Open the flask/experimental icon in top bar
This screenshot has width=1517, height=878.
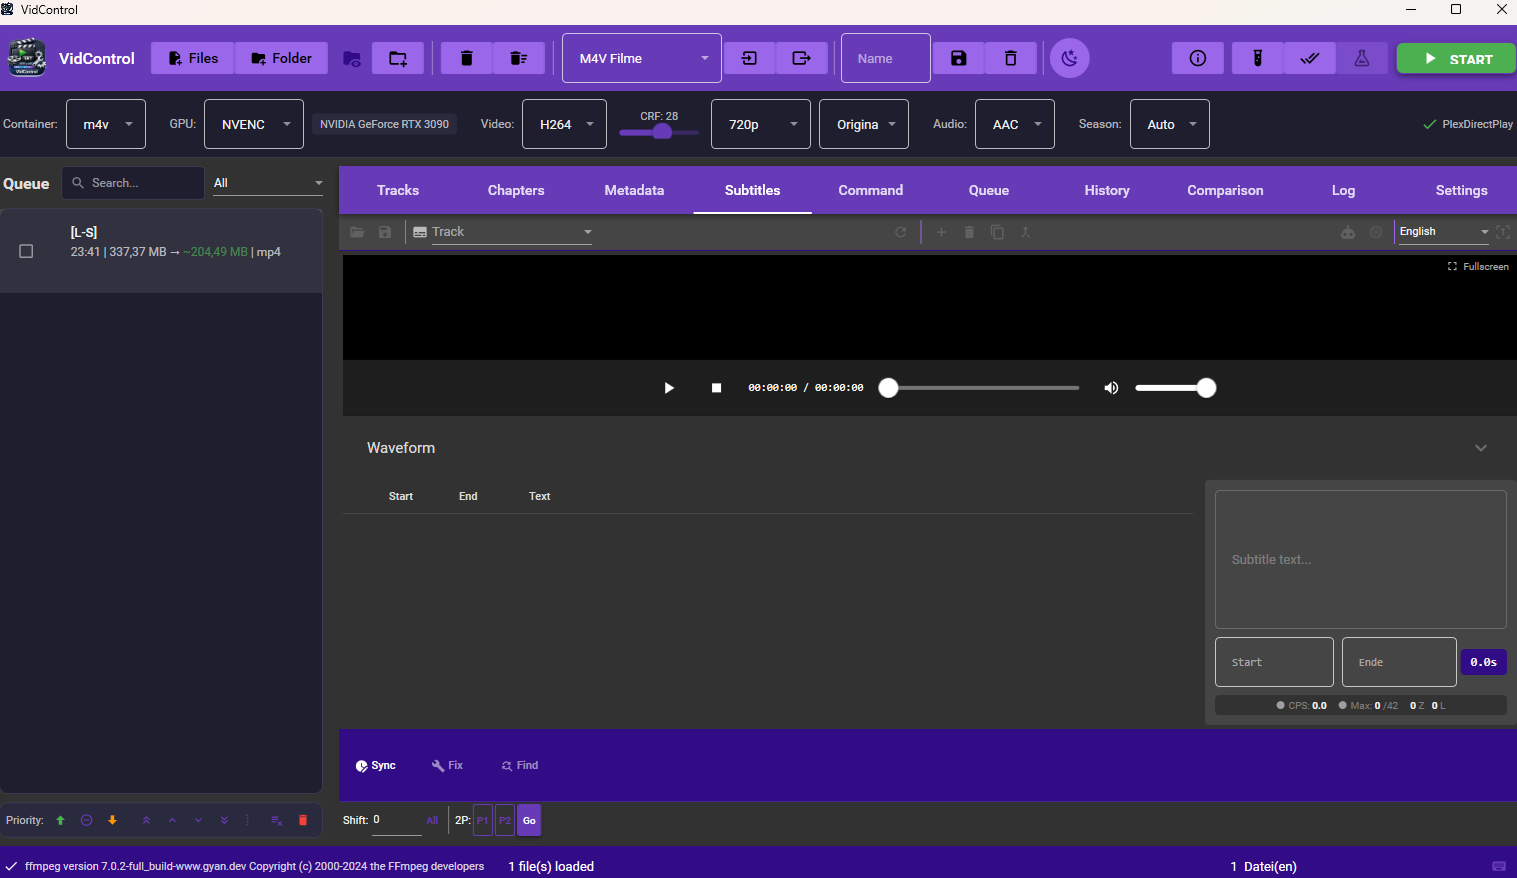tap(1362, 58)
